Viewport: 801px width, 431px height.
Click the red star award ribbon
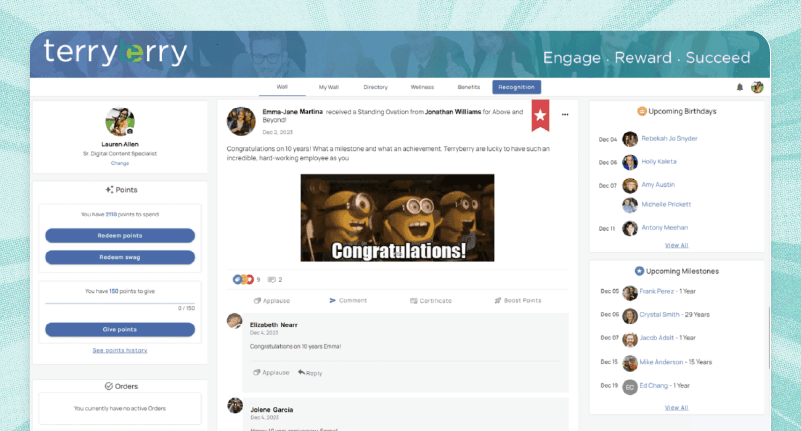click(540, 115)
